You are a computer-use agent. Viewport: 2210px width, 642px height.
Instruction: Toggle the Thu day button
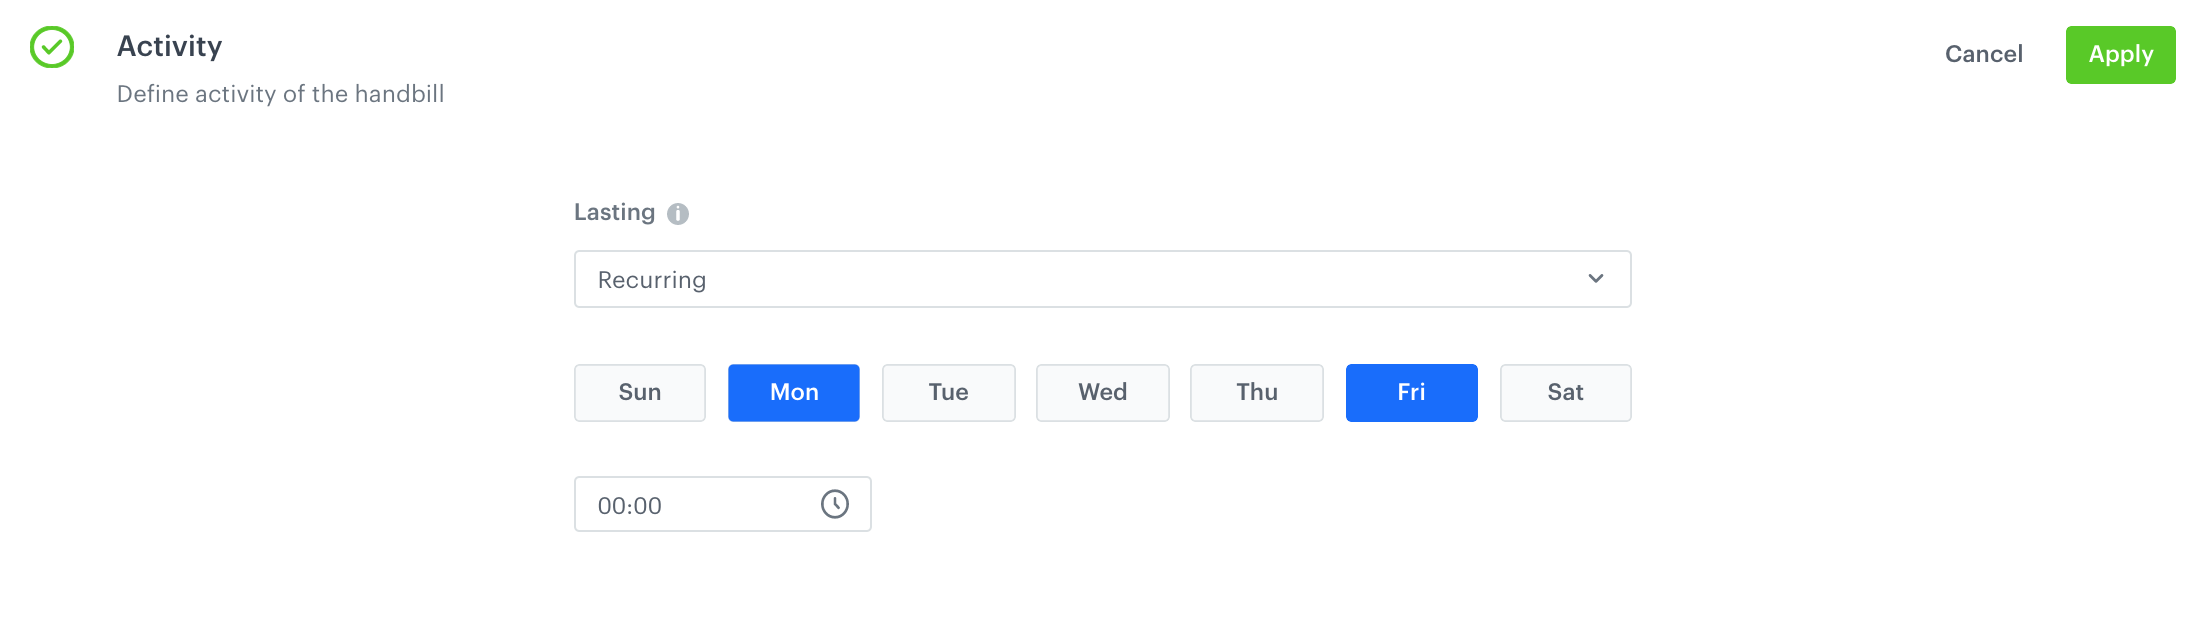click(x=1257, y=393)
